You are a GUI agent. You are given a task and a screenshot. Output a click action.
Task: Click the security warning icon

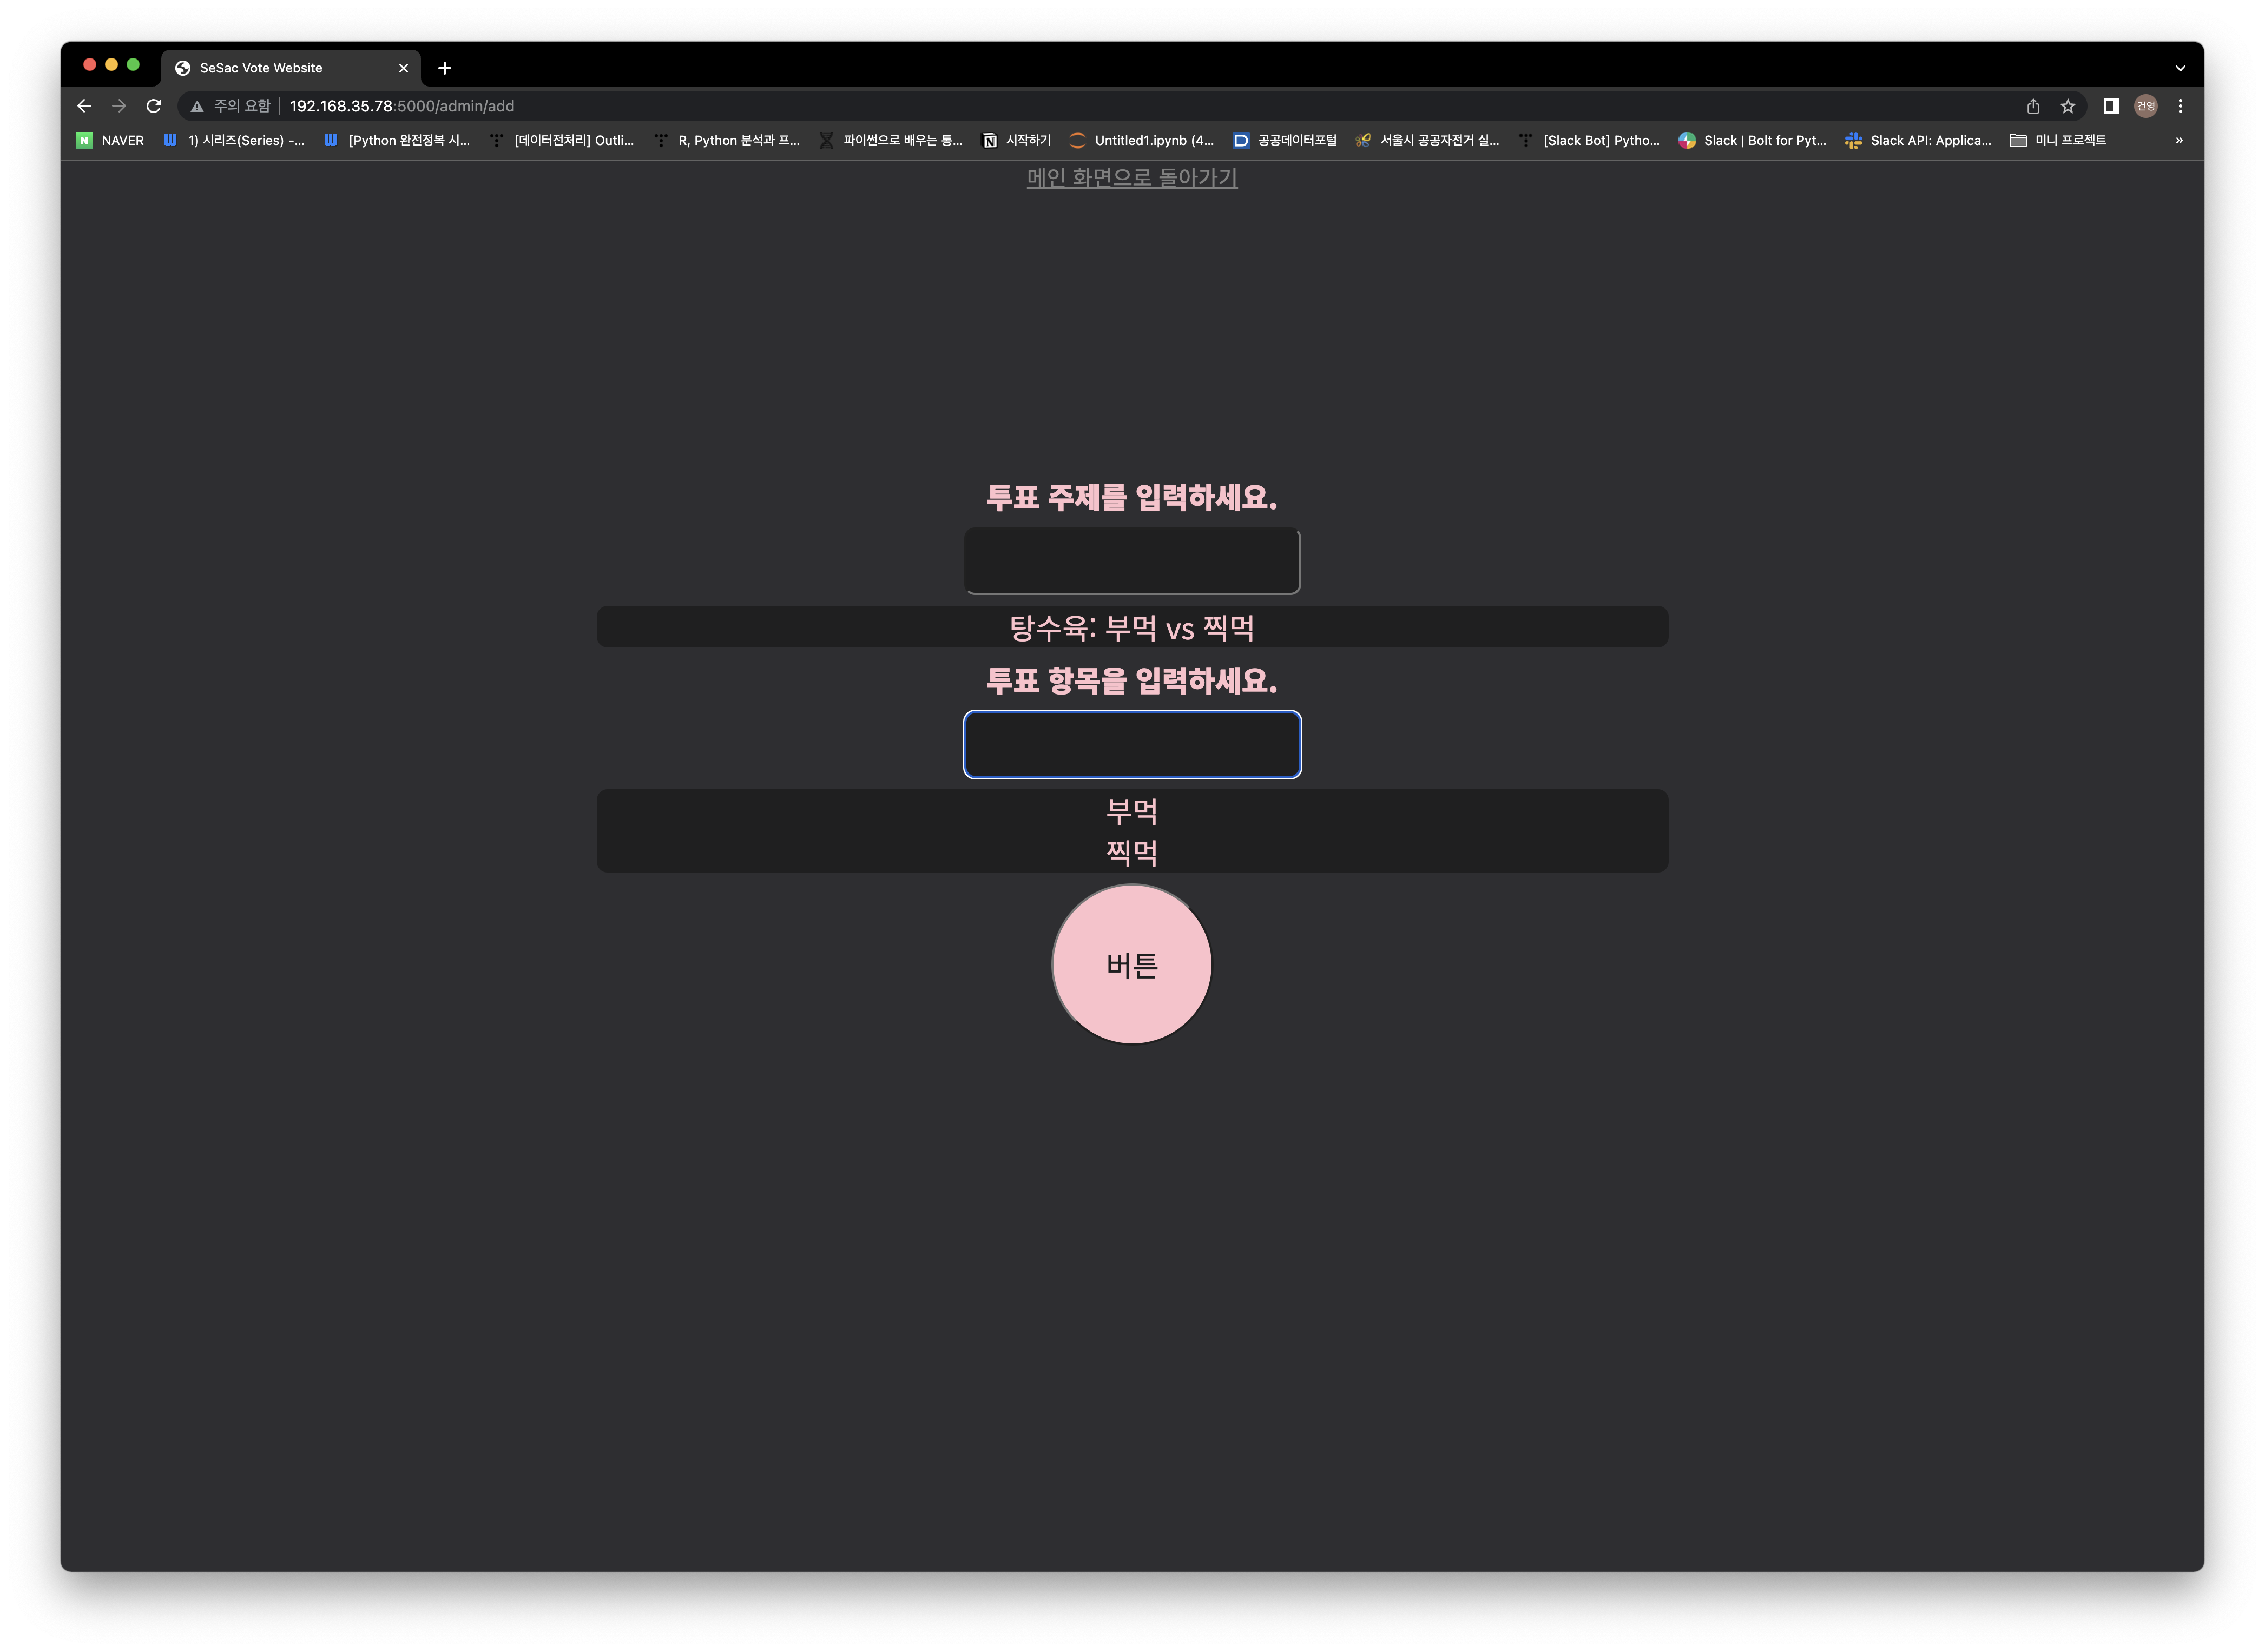tap(197, 106)
